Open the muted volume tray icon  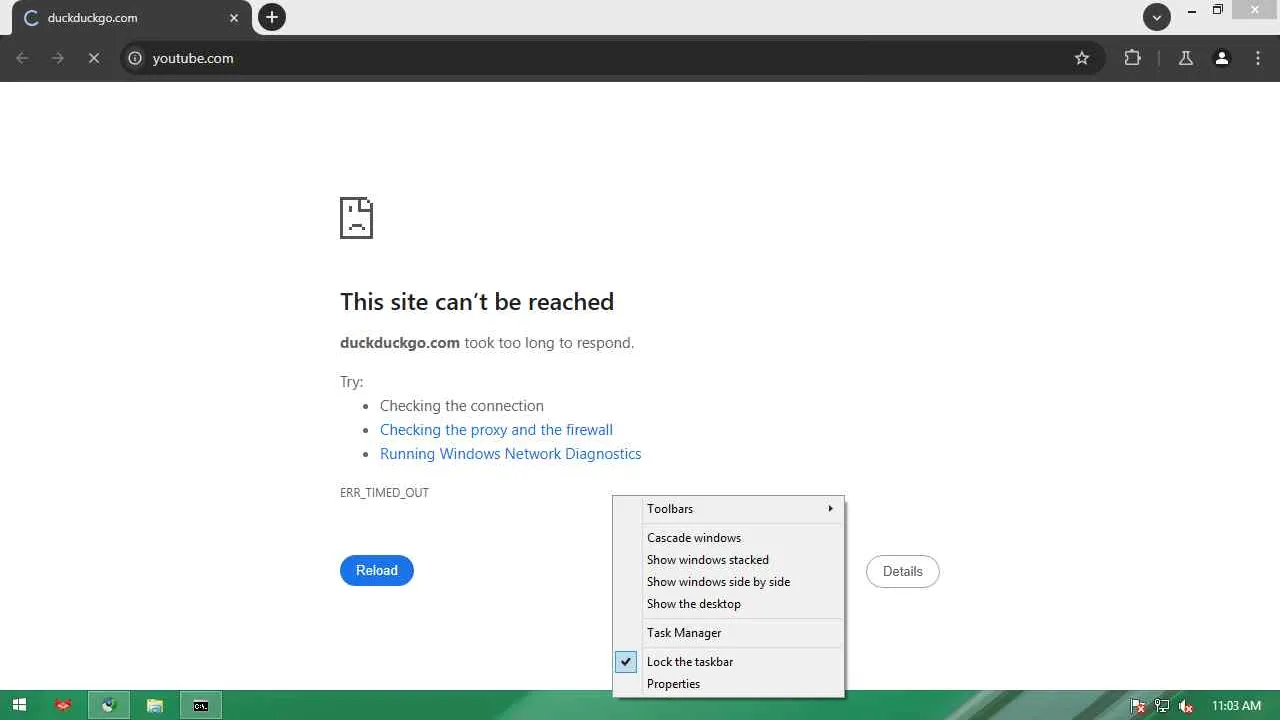1186,706
